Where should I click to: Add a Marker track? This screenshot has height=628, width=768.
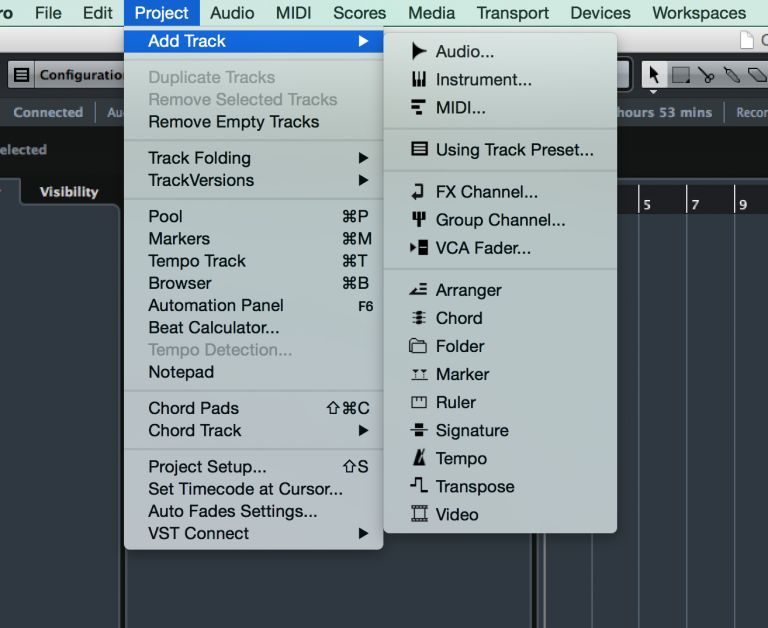coord(500,374)
